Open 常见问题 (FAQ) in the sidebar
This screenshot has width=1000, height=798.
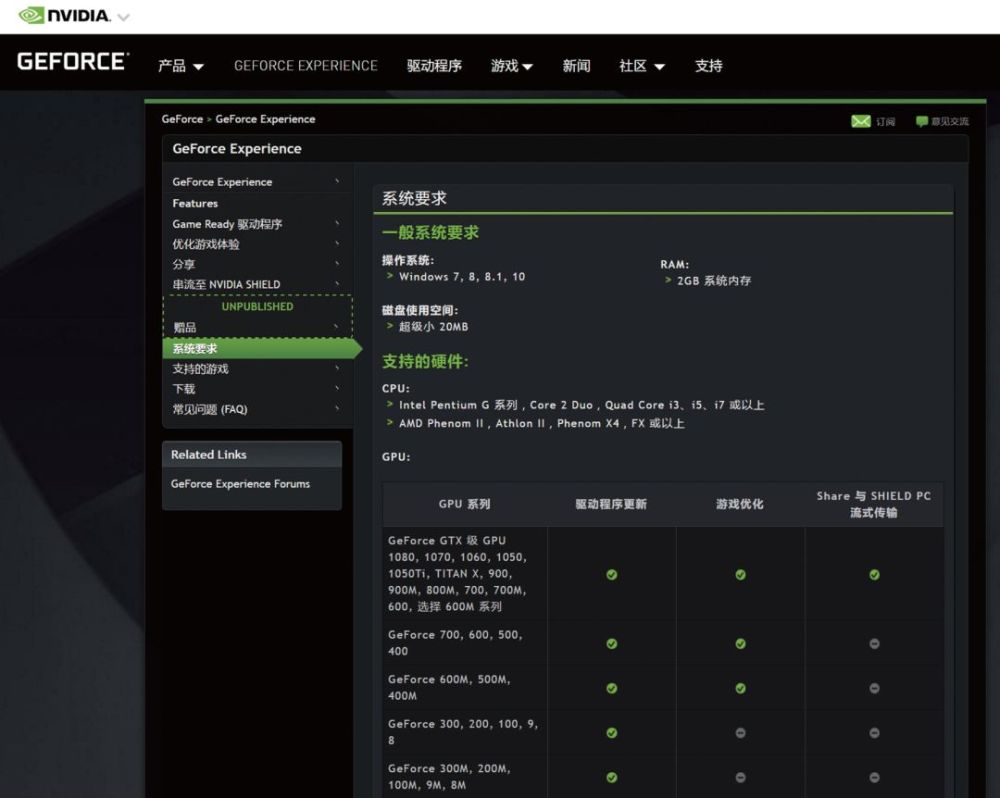(x=210, y=410)
